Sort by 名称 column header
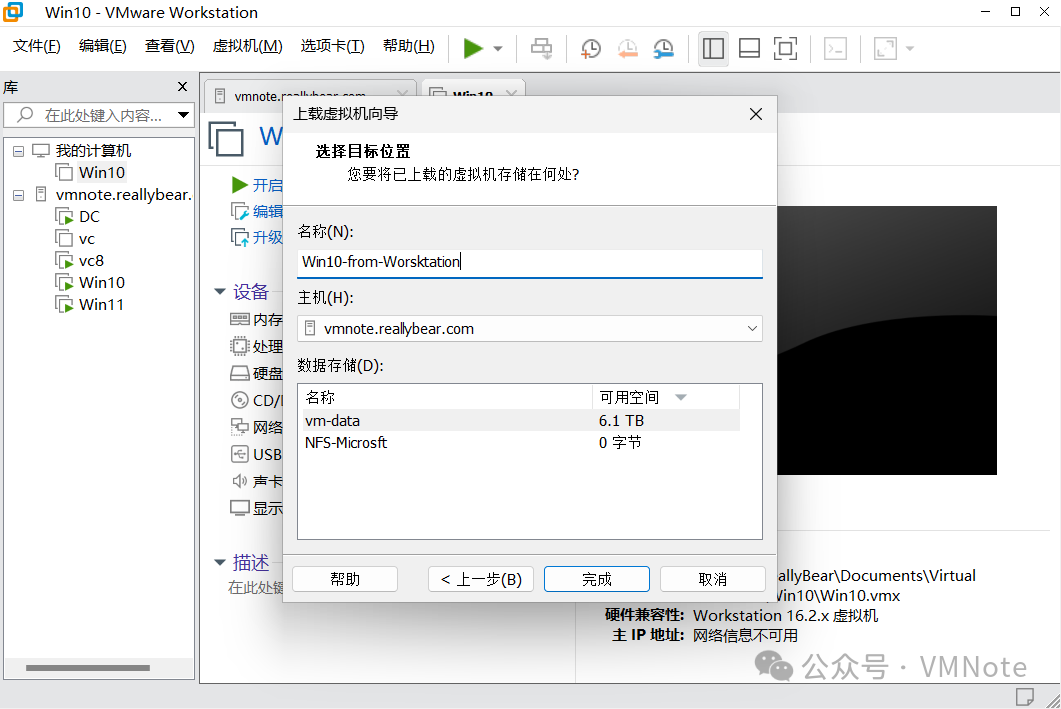The width and height of the screenshot is (1061, 709). (446, 397)
